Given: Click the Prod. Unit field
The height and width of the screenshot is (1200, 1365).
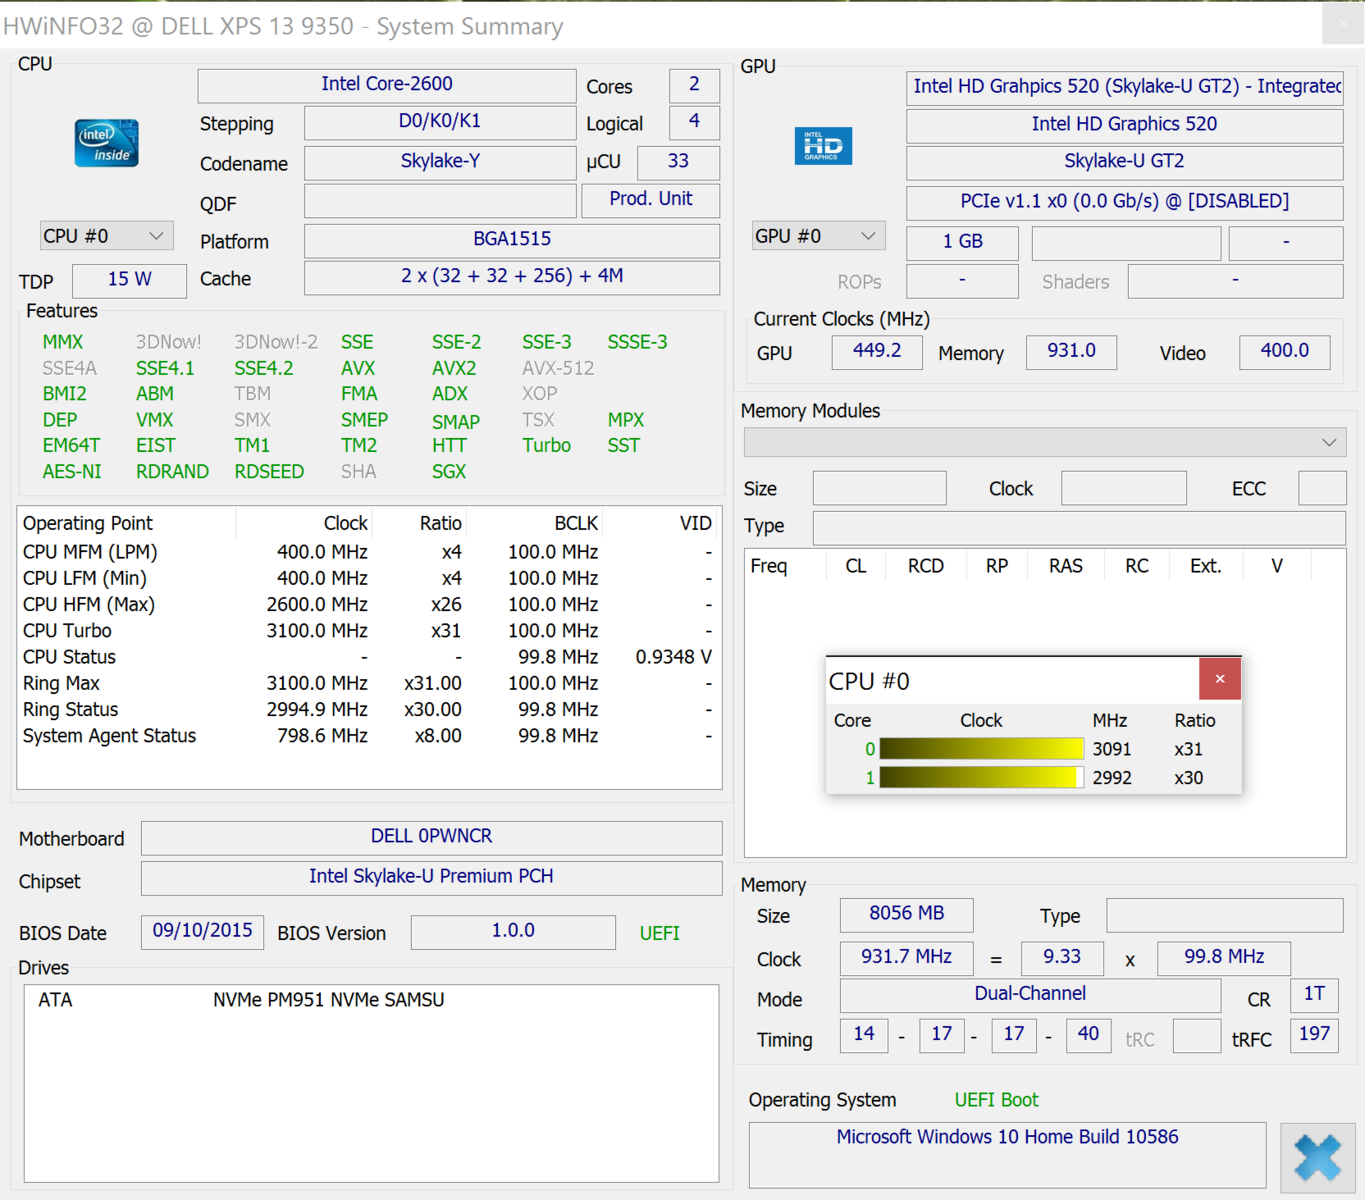Looking at the screenshot, I should click(651, 199).
